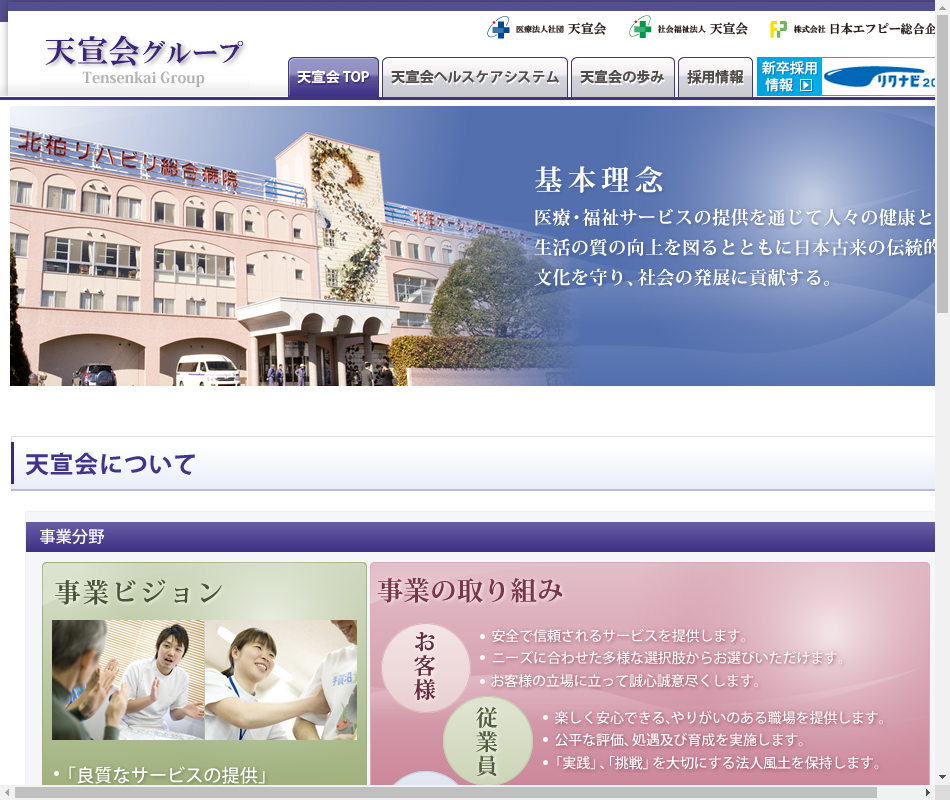Click the green cross icon of 社会福祉法人 天宣会
The width and height of the screenshot is (950, 800).
coord(640,28)
